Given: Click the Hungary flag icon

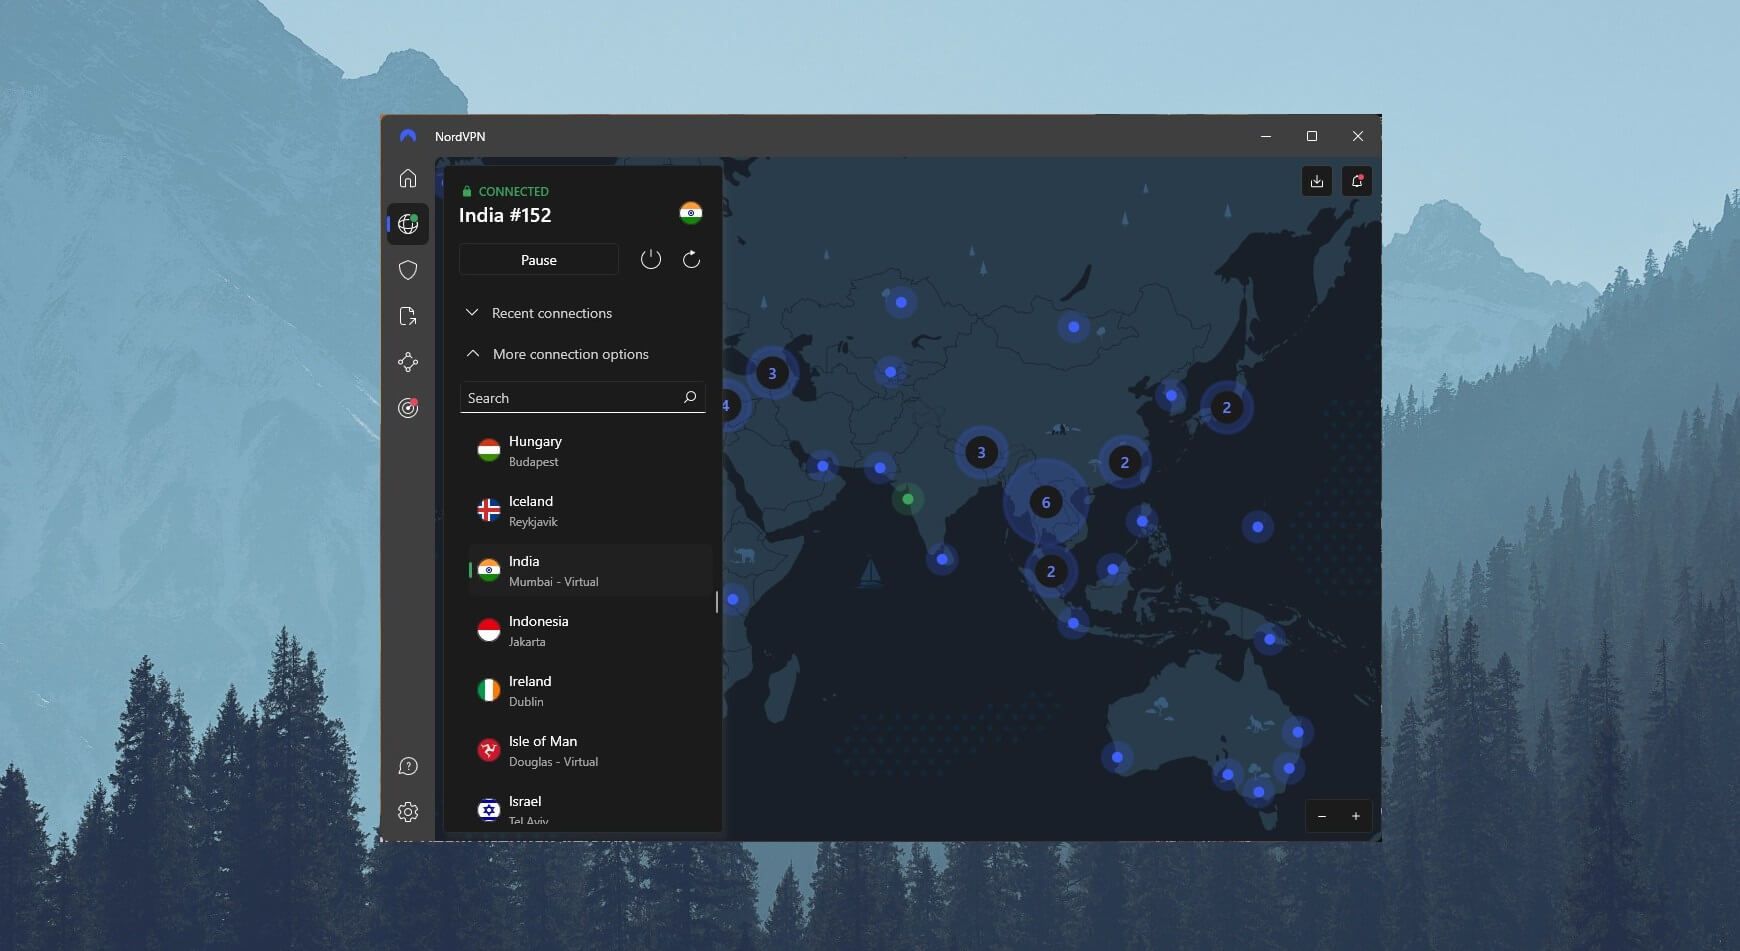Looking at the screenshot, I should (489, 451).
